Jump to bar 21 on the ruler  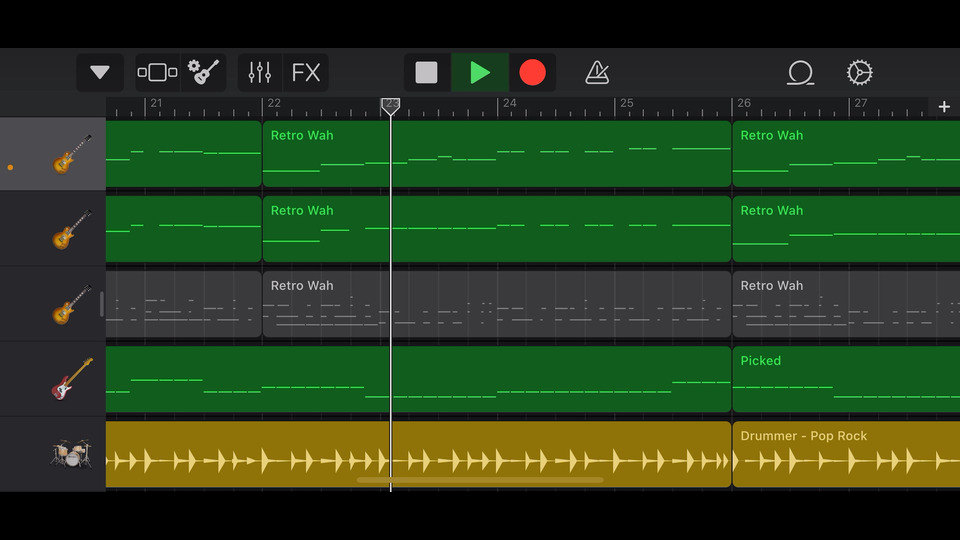(x=156, y=103)
